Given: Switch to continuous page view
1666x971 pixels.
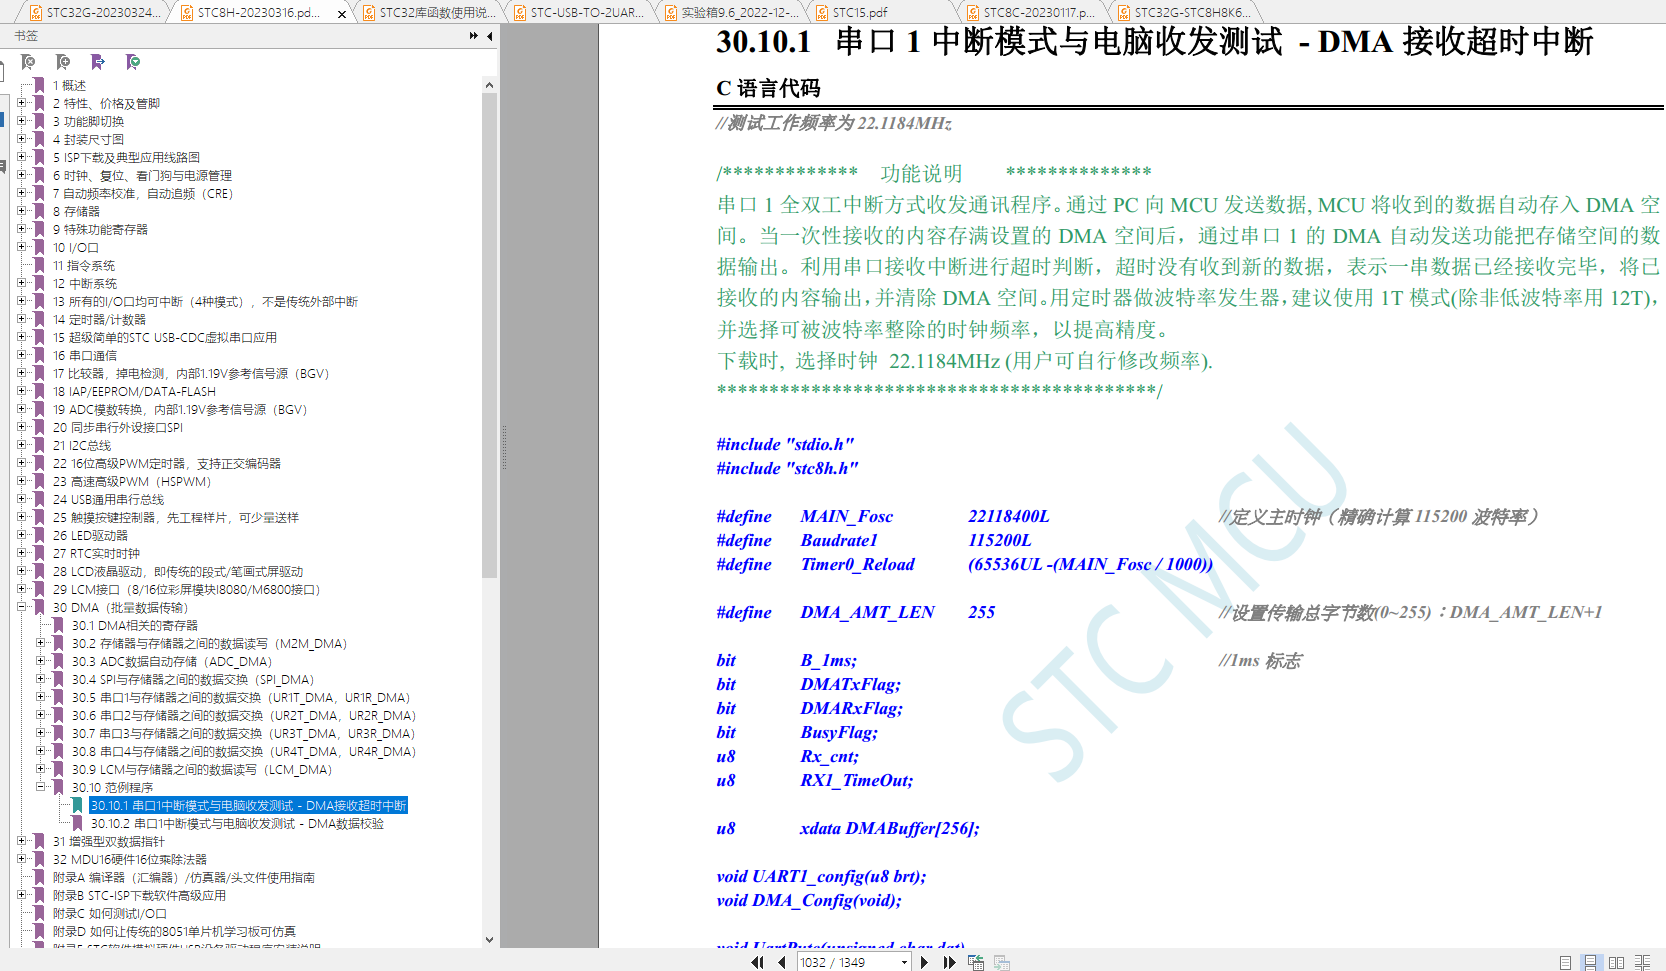Looking at the screenshot, I should (x=1590, y=962).
